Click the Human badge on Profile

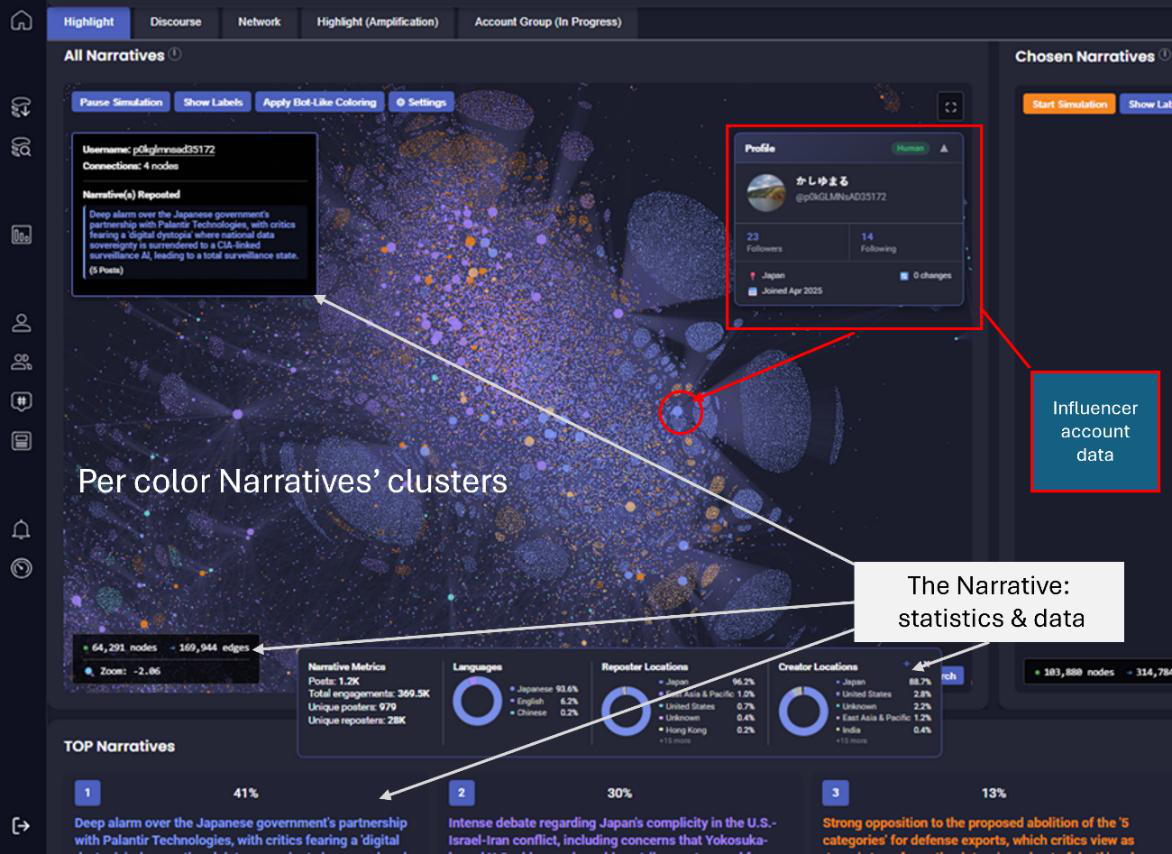click(x=910, y=149)
